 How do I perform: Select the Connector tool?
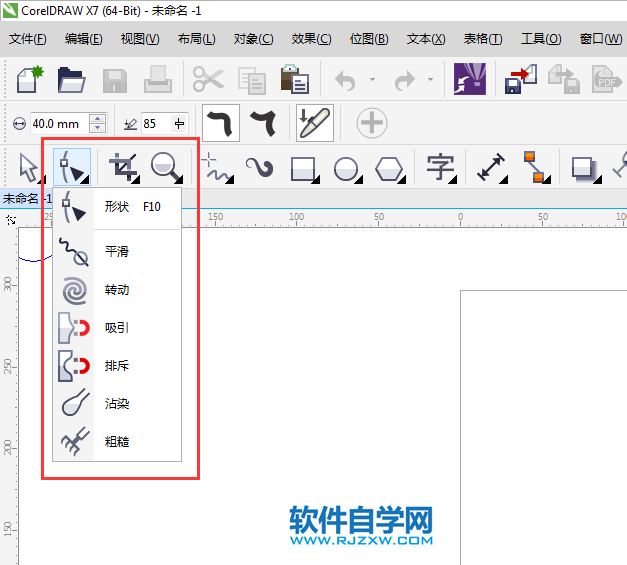537,167
